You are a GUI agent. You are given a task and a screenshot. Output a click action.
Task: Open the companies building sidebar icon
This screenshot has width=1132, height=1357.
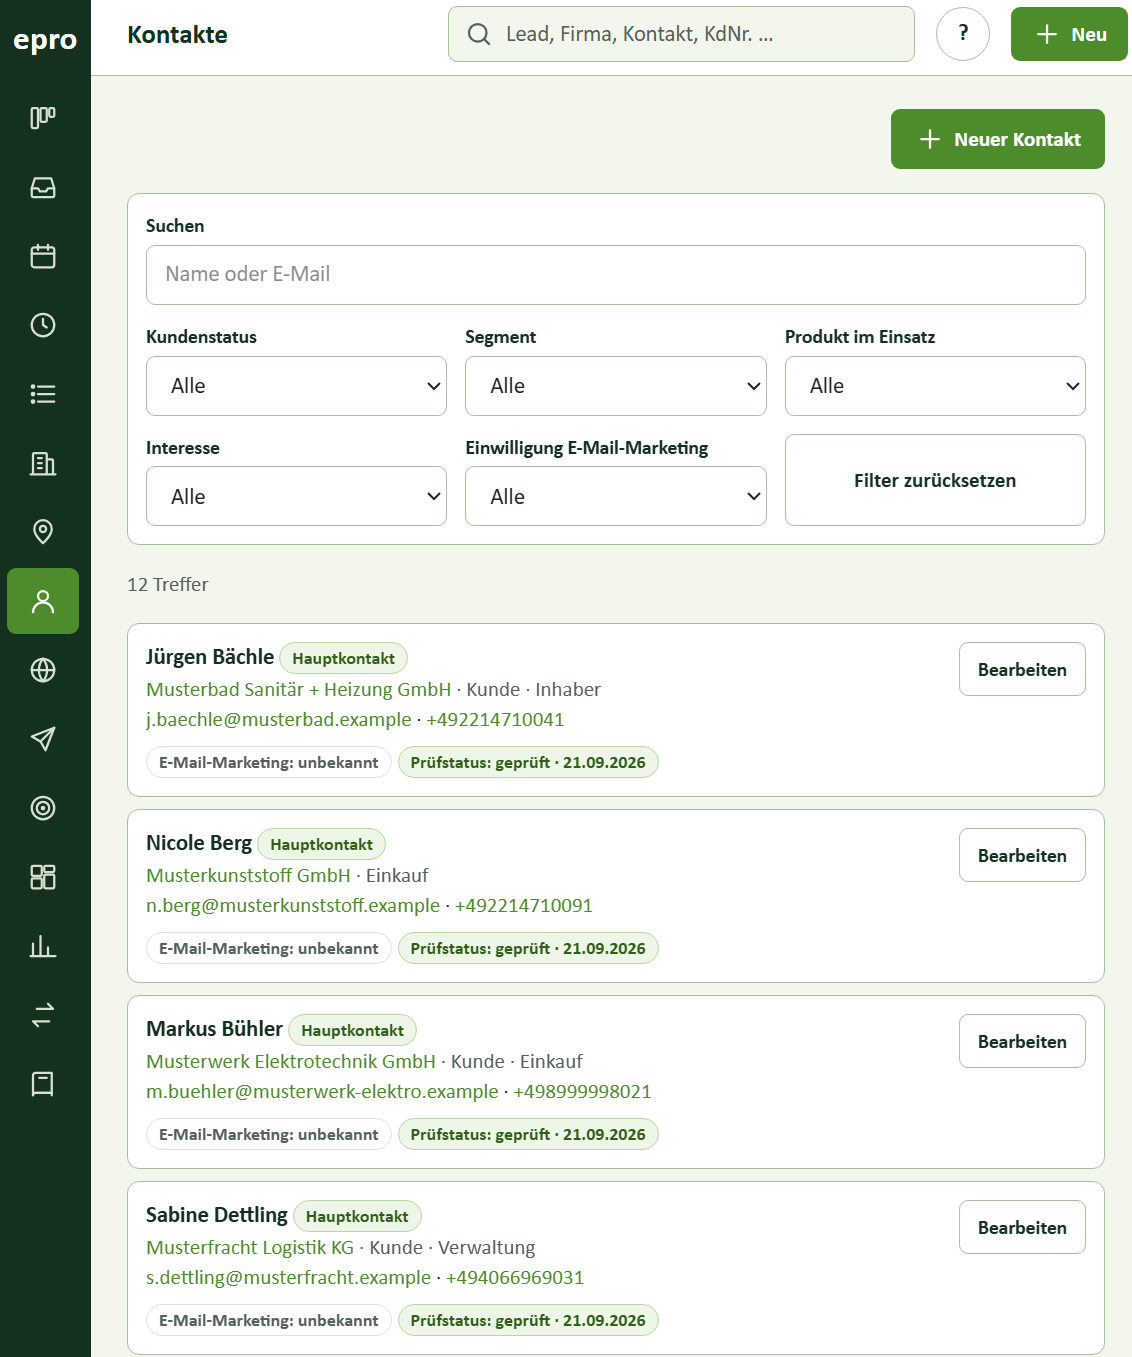43,463
